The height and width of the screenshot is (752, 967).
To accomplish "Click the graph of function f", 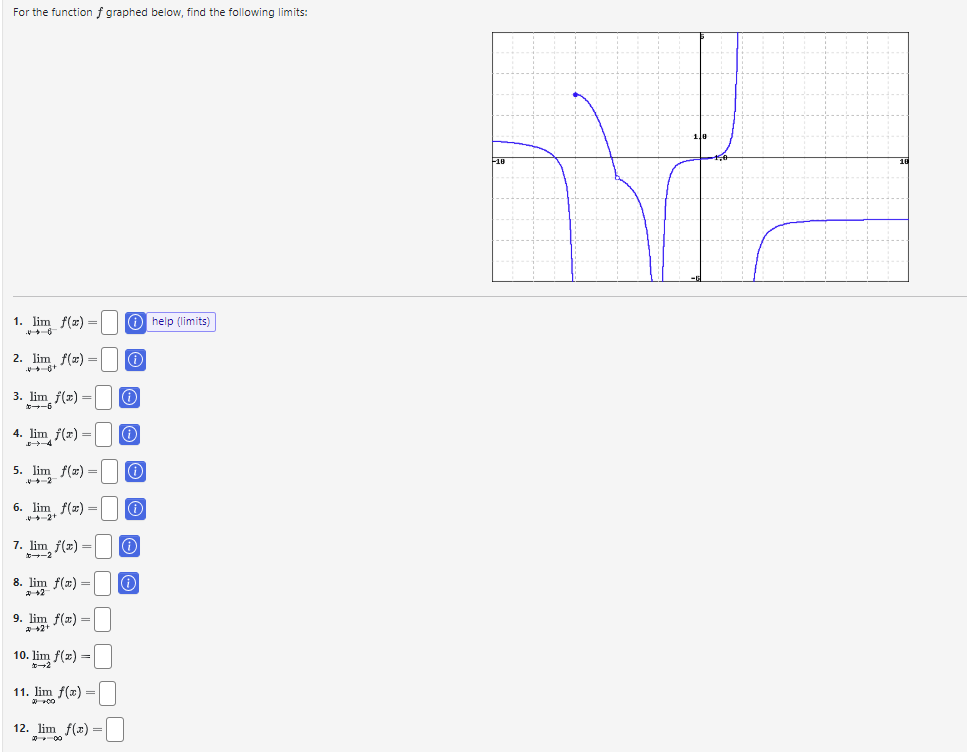I will coord(700,155).
